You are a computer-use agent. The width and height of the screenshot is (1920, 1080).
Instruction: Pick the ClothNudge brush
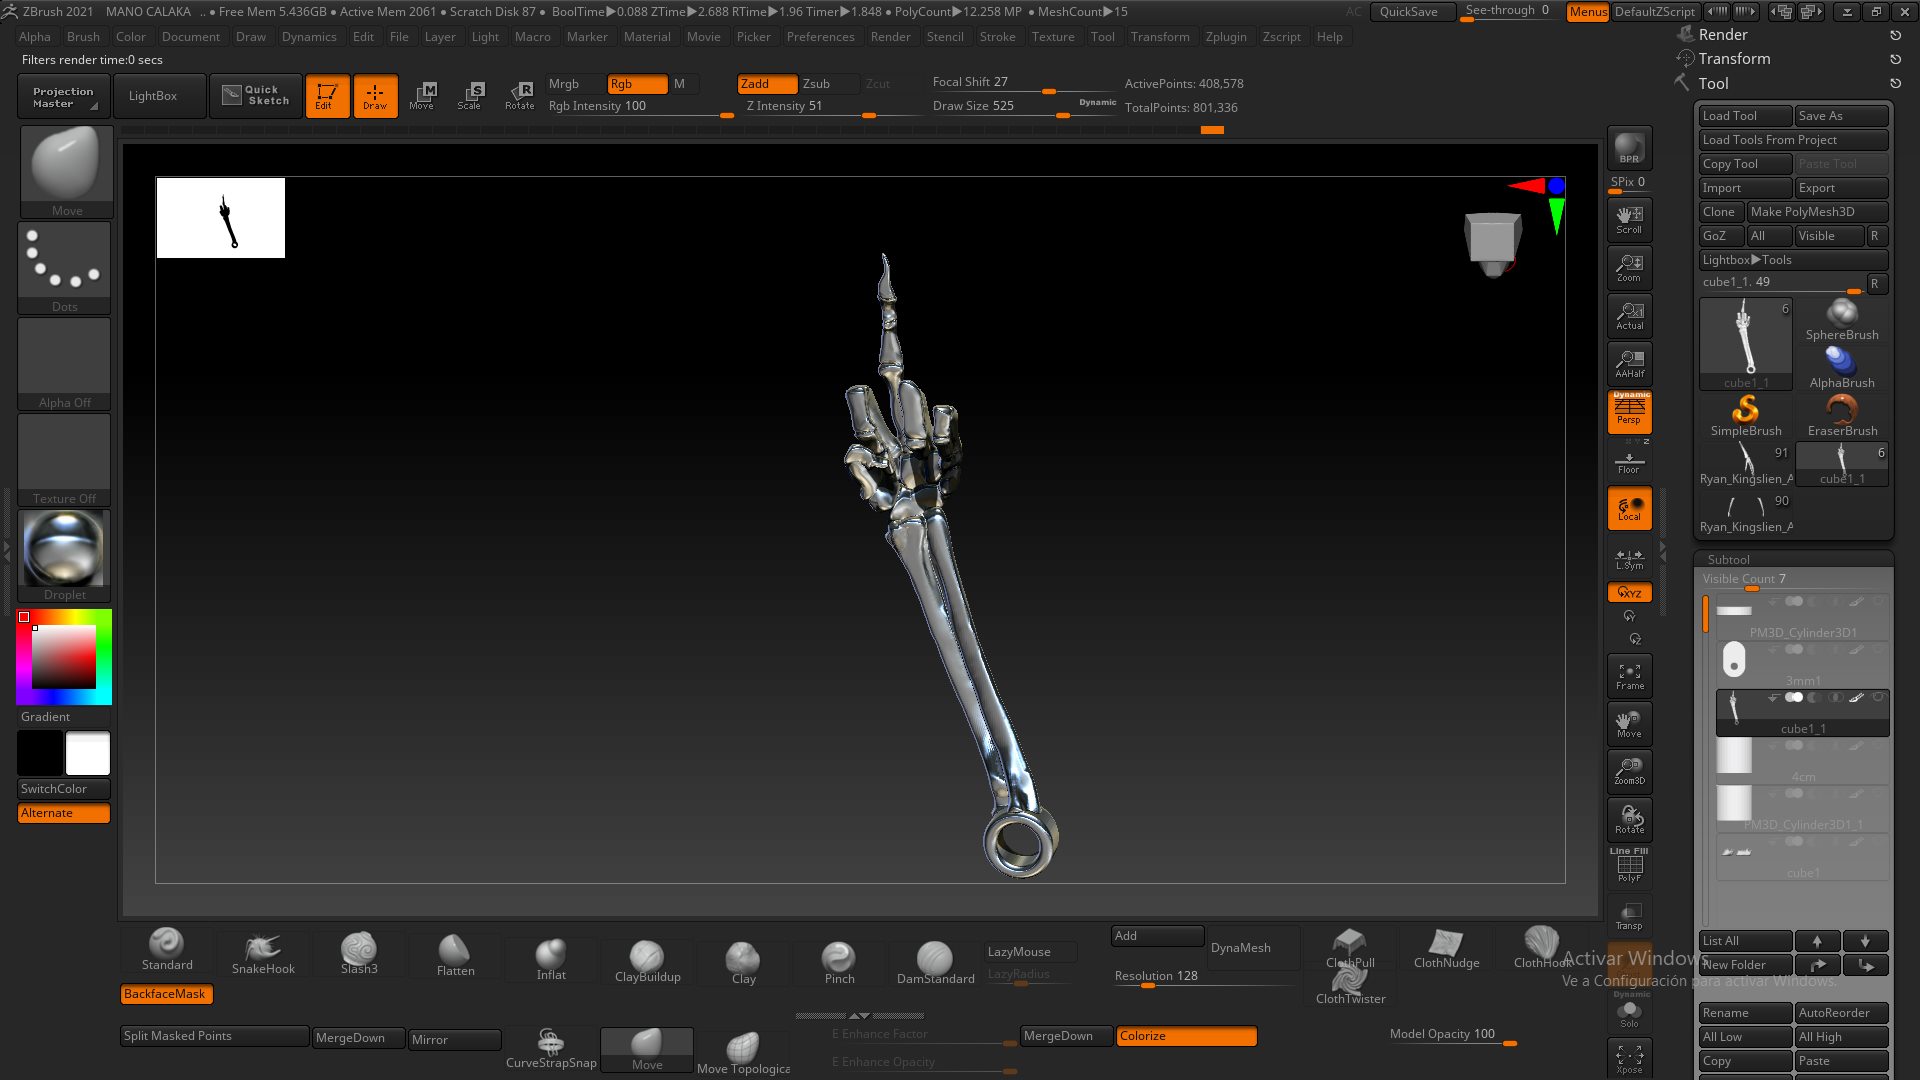(x=1446, y=944)
